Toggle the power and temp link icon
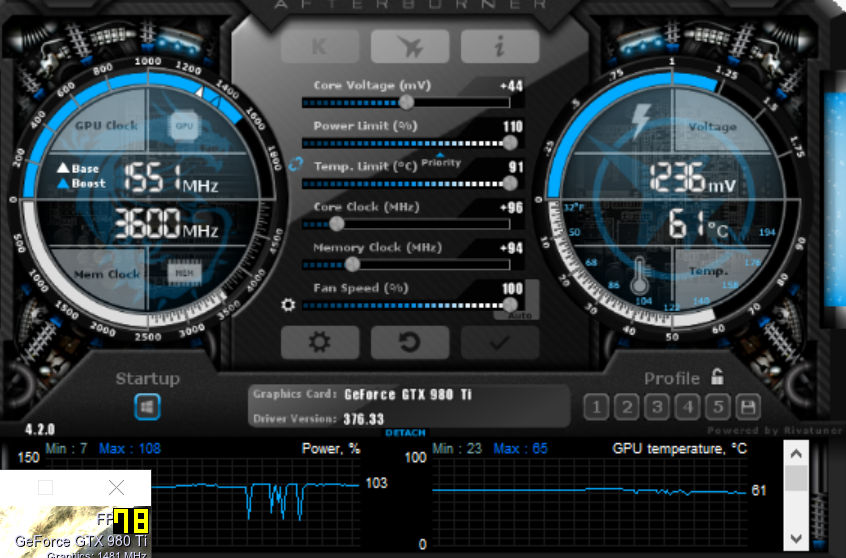Image resolution: width=846 pixels, height=558 pixels. point(296,164)
